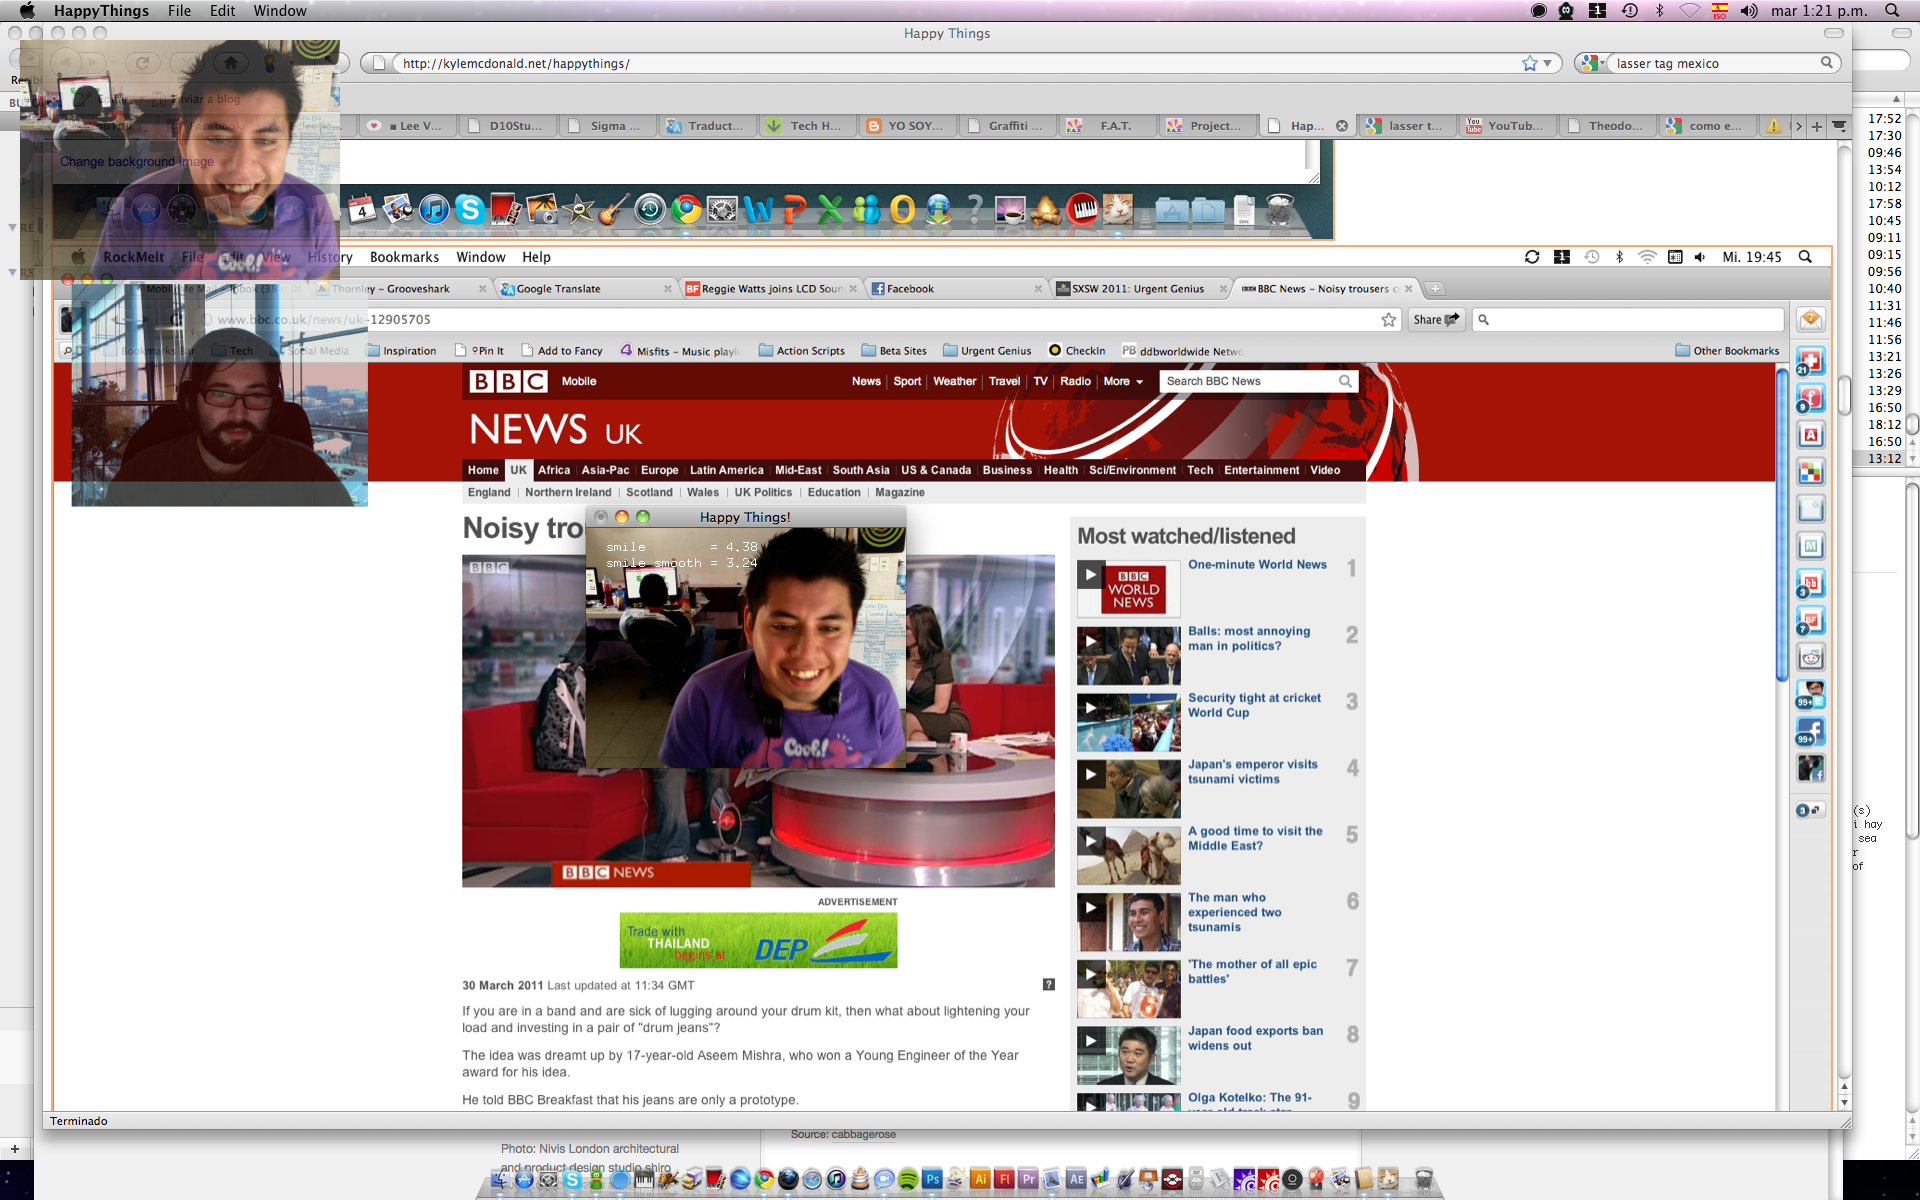Image resolution: width=1920 pixels, height=1200 pixels.
Task: Click the Firefox window toolbar toggle pill button
Action: click(1833, 33)
